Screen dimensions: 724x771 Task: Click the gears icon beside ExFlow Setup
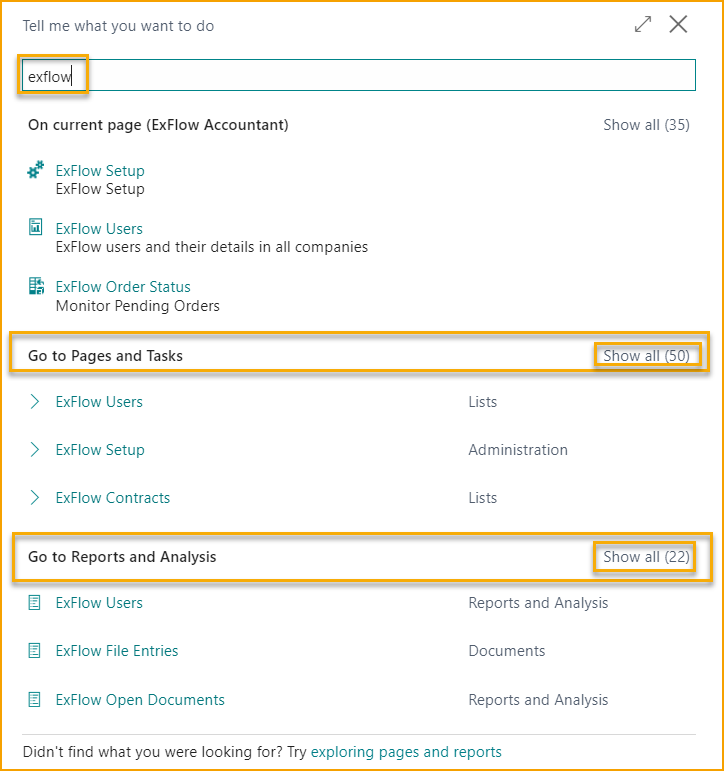click(x=35, y=170)
